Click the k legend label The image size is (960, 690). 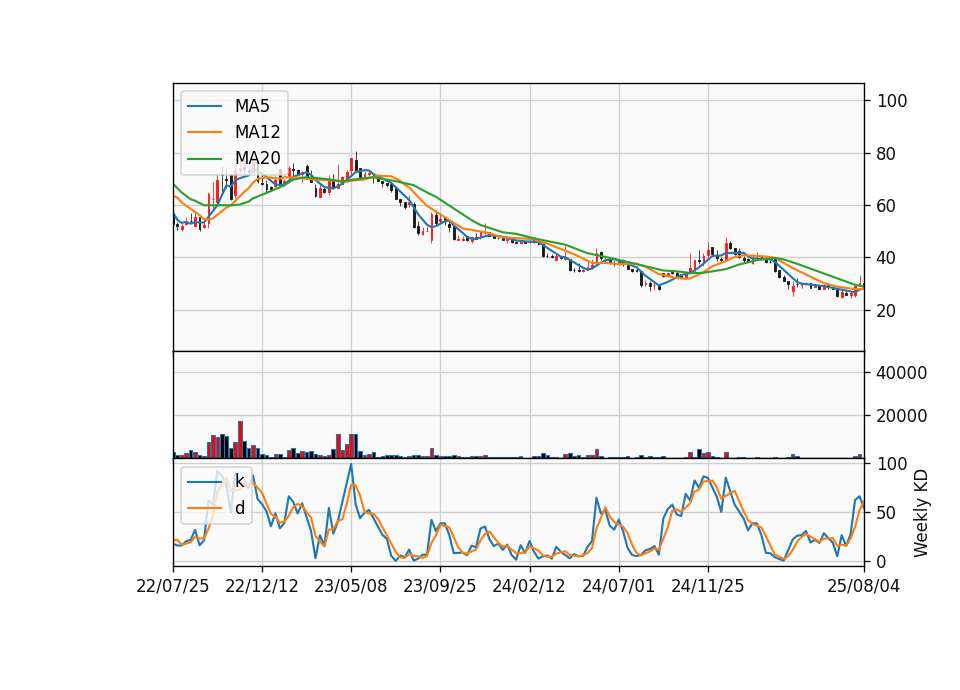coord(239,481)
